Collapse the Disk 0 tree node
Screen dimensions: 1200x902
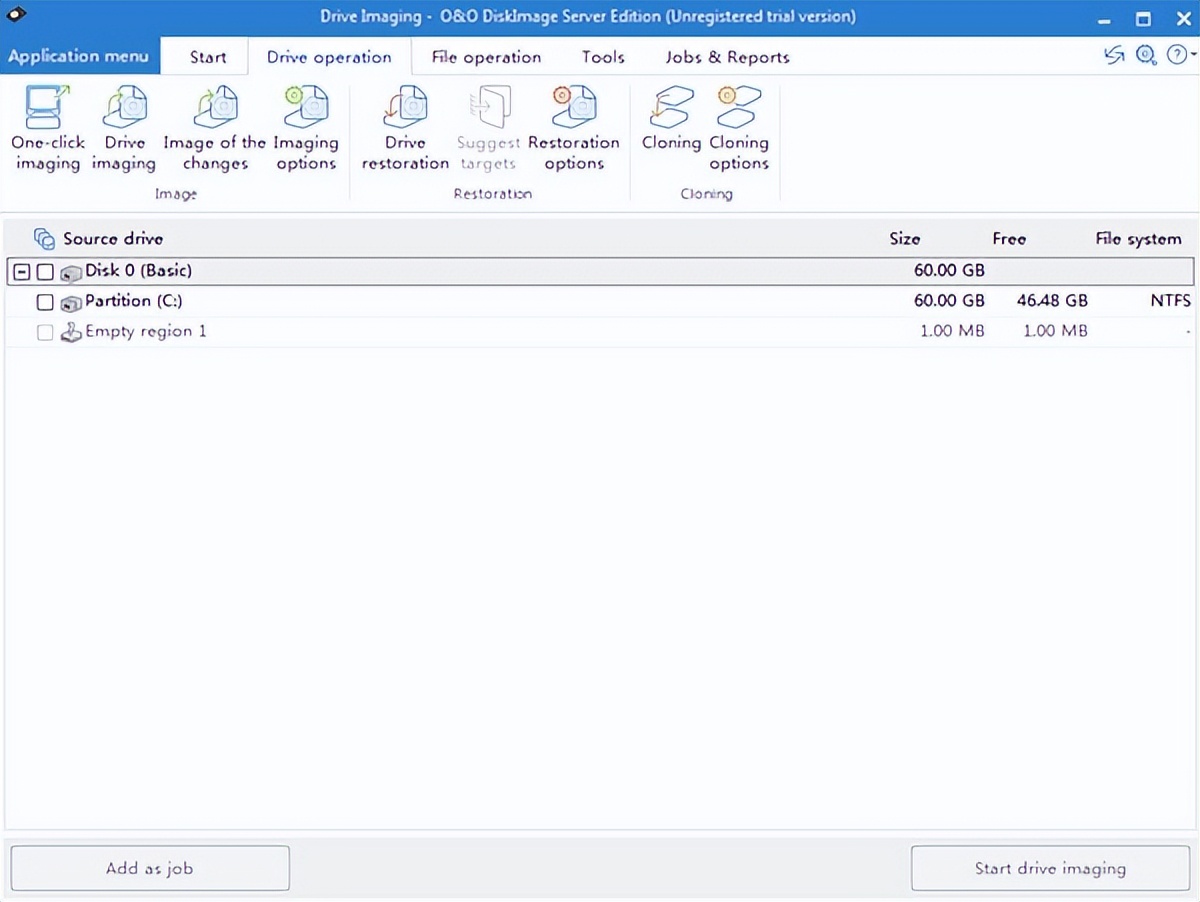tap(22, 272)
